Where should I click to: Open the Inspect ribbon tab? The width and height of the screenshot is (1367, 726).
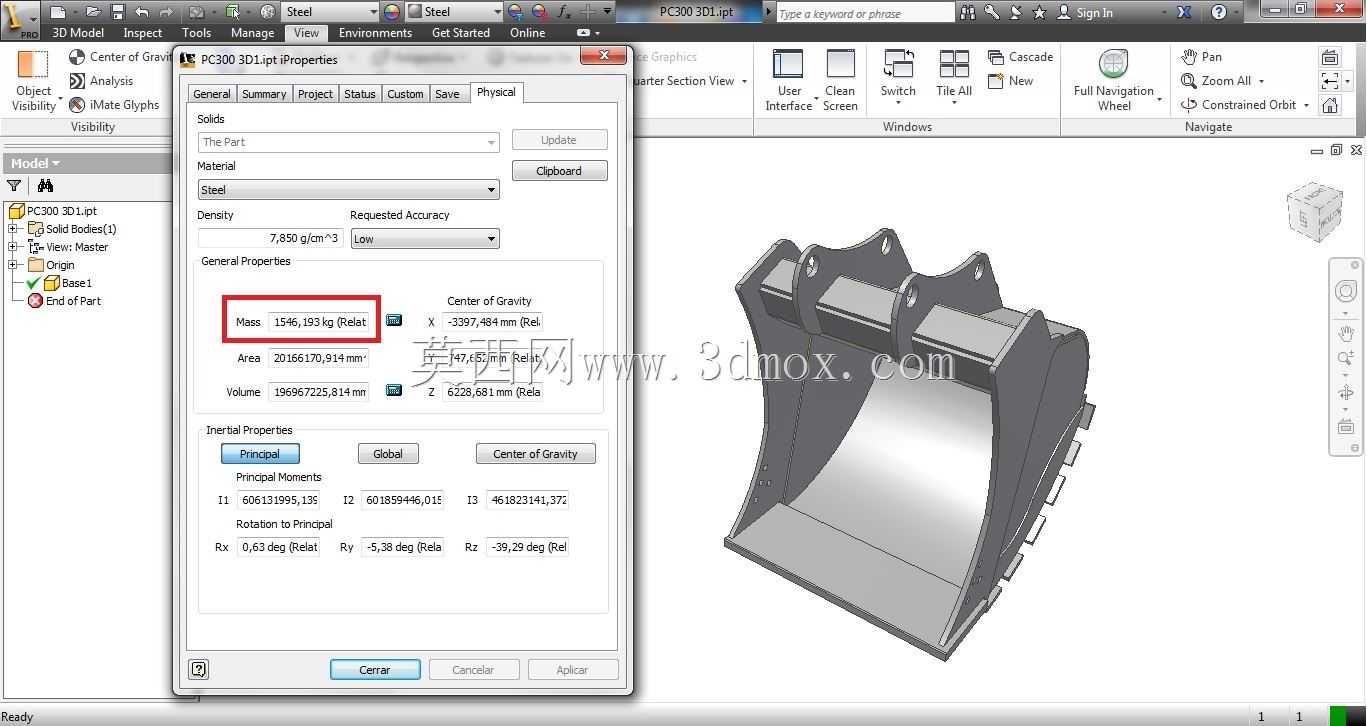pyautogui.click(x=143, y=33)
